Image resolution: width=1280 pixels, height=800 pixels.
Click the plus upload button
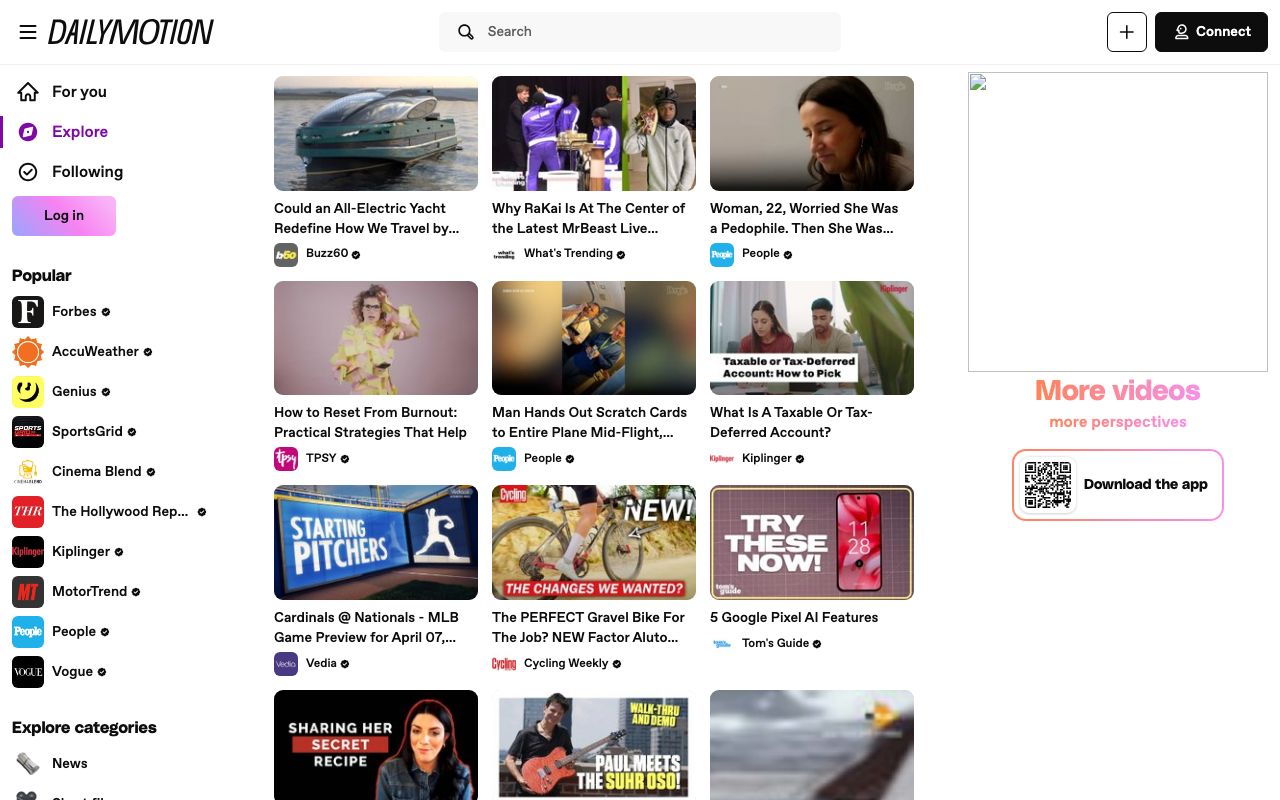click(1127, 32)
